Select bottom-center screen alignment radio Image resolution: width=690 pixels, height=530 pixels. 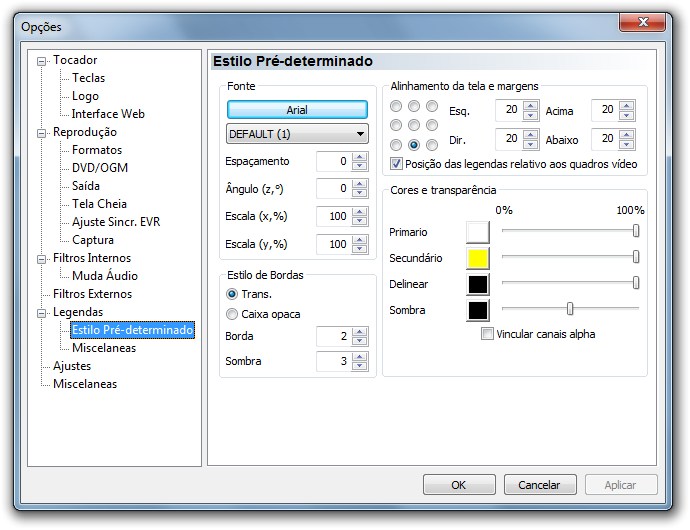tap(414, 145)
